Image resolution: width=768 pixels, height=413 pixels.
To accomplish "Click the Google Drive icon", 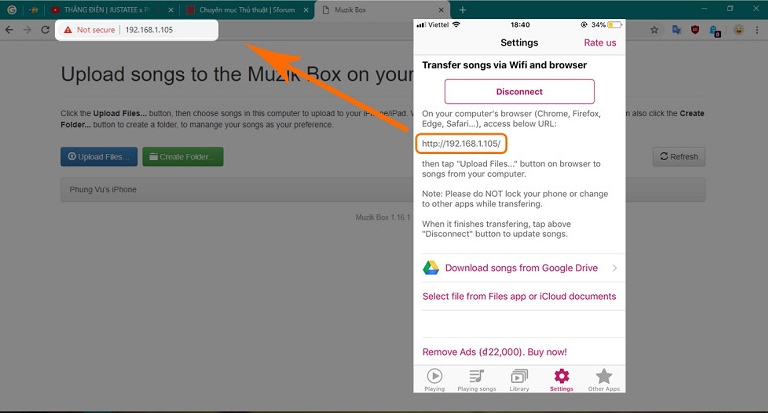I will click(430, 268).
